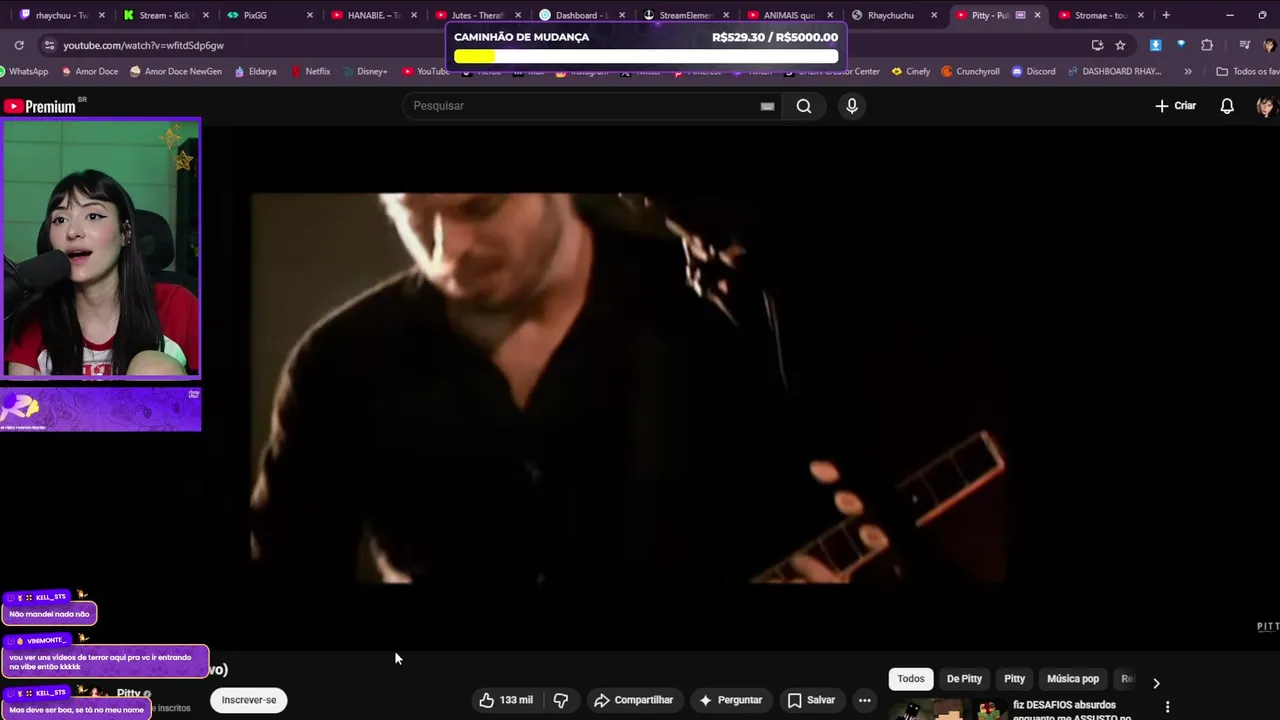
Task: Open options menu for DESAFIOS absurdos video
Action: point(1167,707)
